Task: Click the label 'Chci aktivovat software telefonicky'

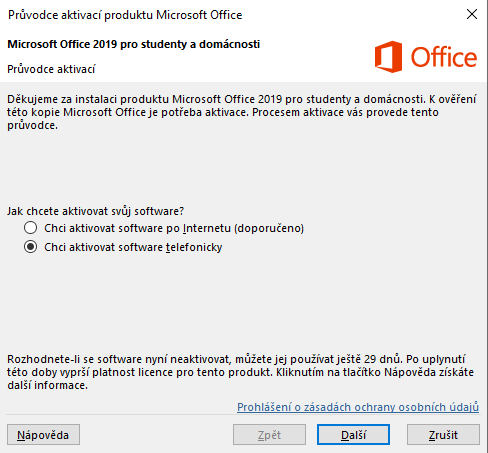Action: click(133, 247)
